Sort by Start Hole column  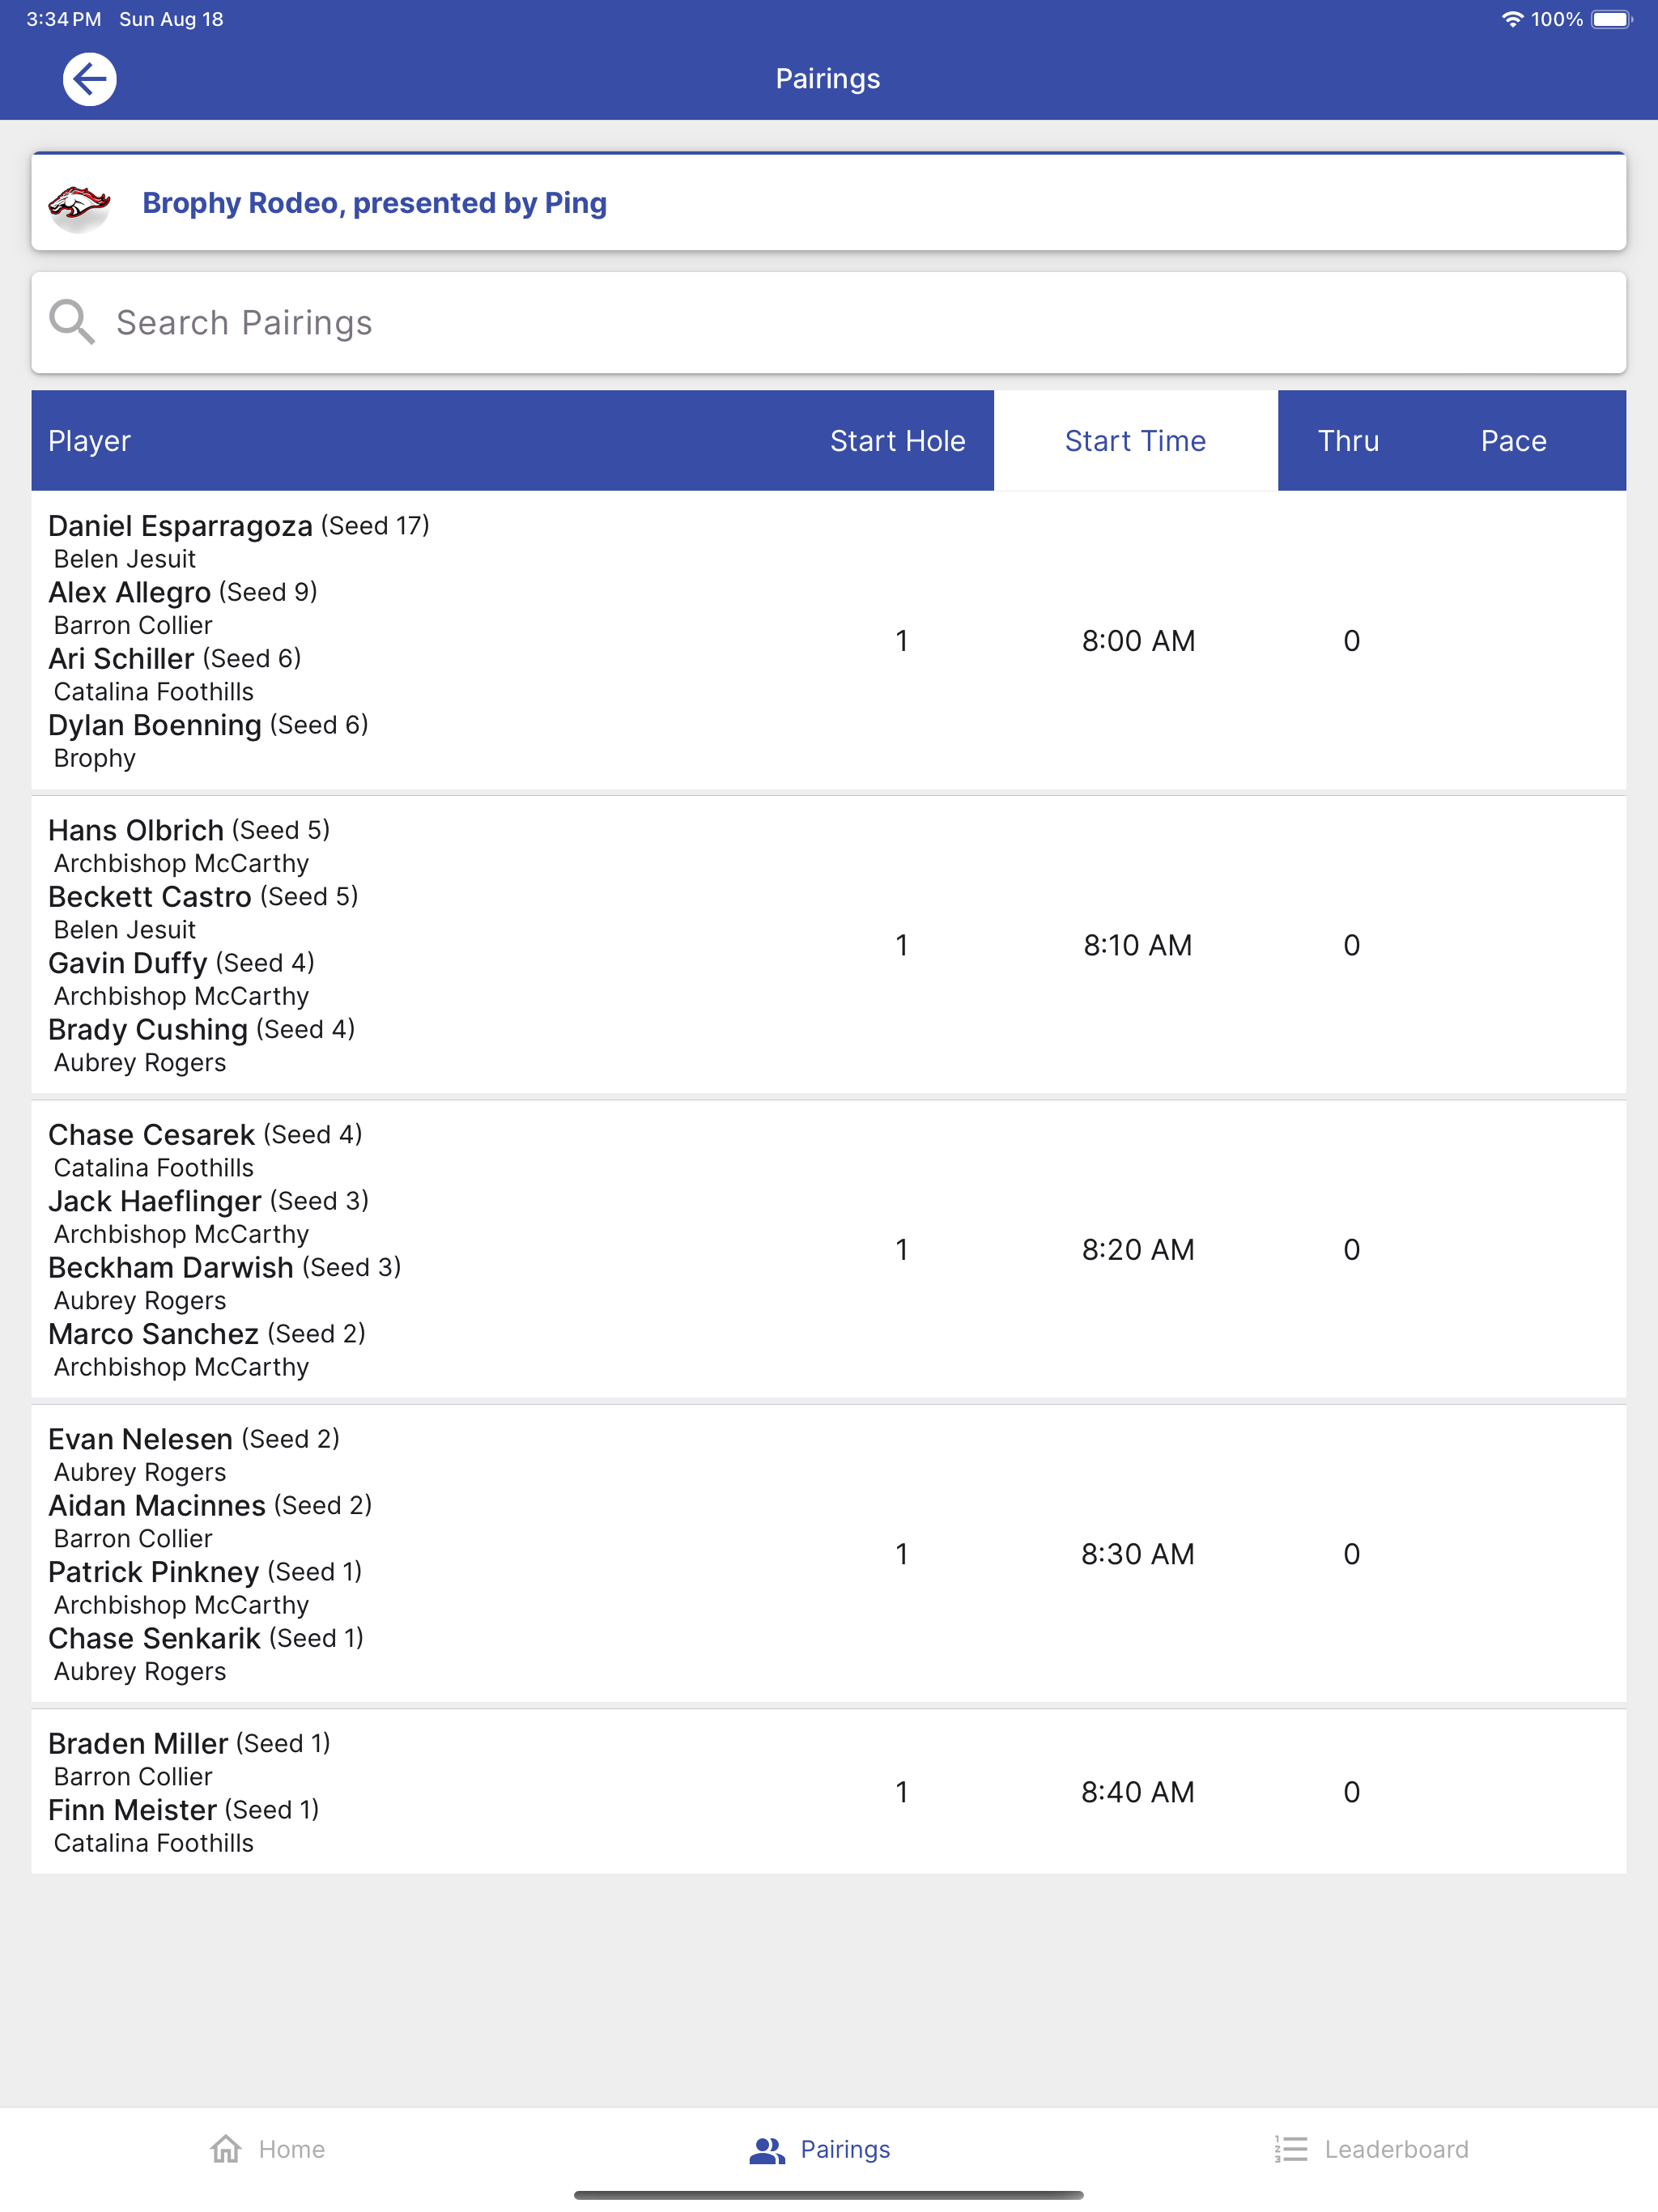[x=897, y=441]
